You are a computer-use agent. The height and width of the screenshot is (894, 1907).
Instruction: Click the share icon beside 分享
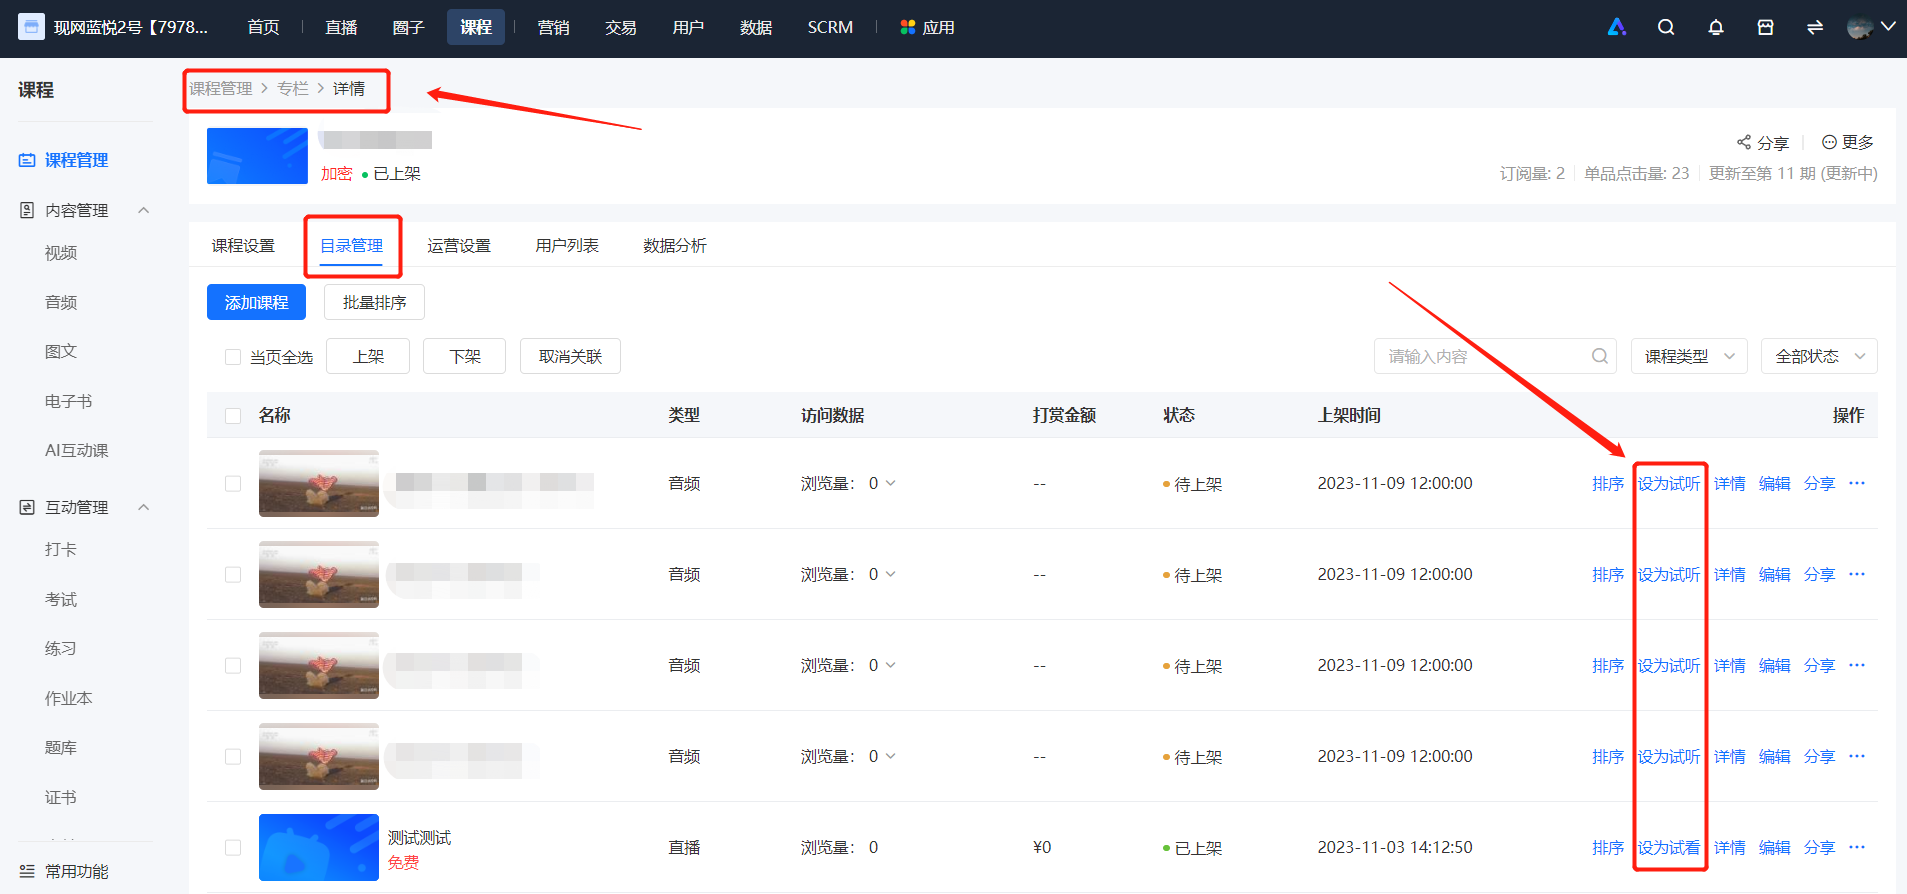coord(1744,142)
